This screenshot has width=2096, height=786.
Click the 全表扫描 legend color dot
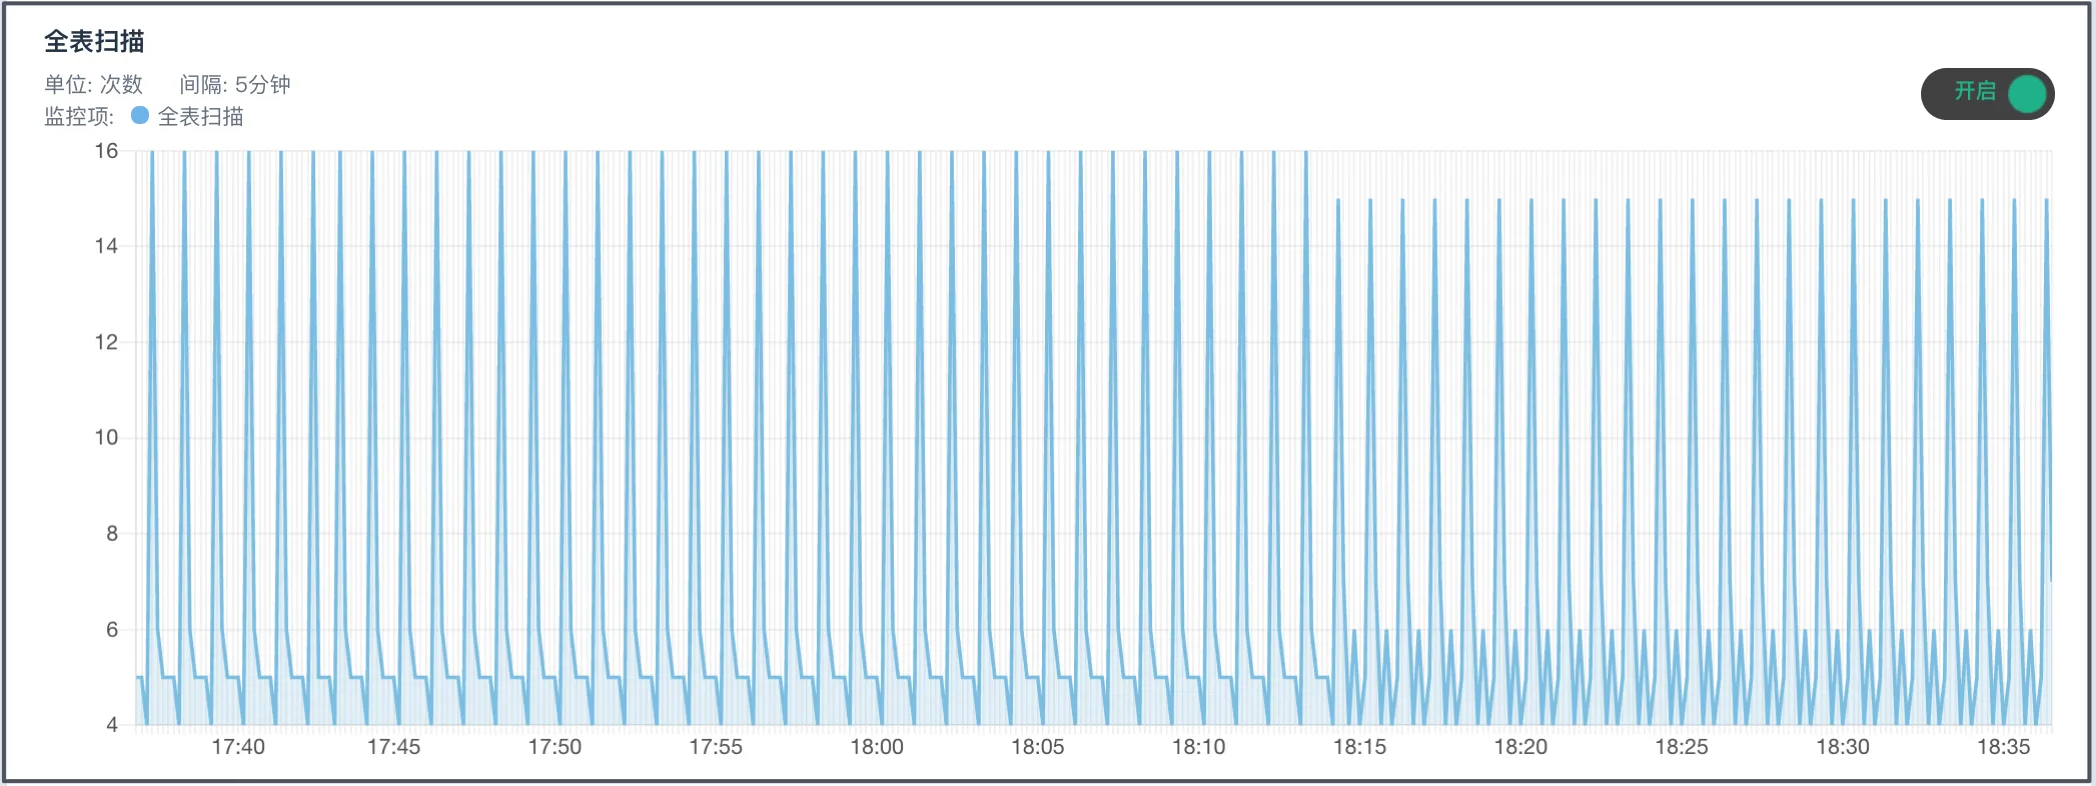coord(140,116)
